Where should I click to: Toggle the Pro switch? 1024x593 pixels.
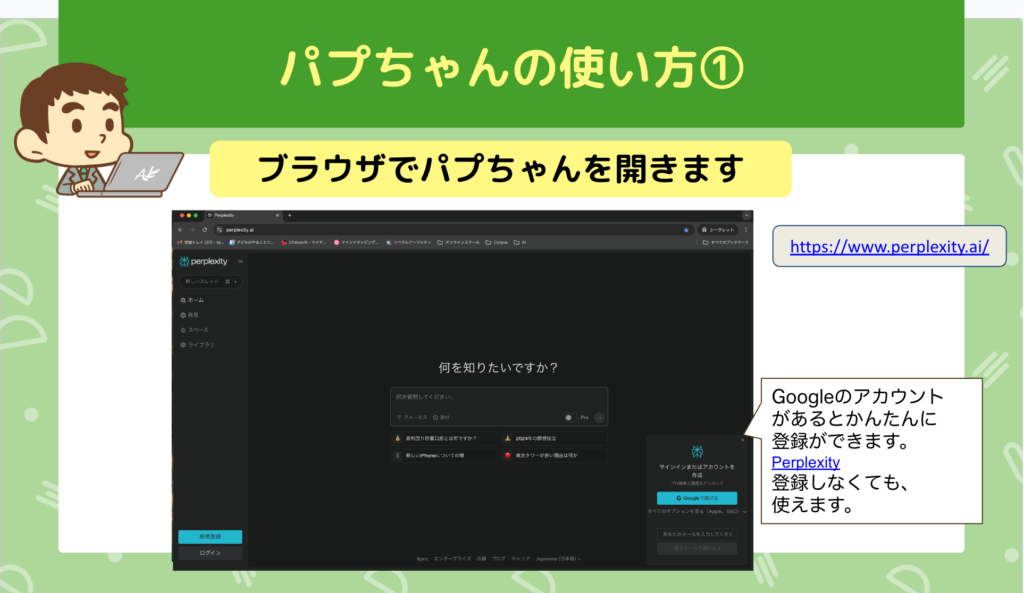[x=569, y=417]
